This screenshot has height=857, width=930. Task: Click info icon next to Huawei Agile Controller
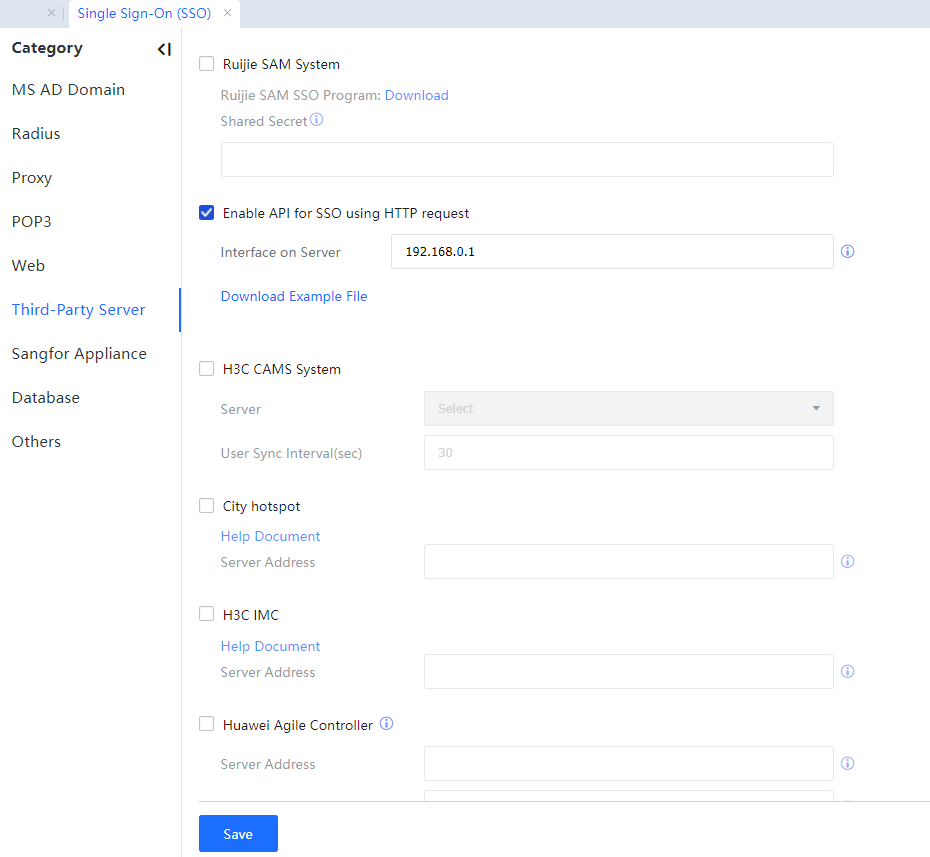(387, 724)
